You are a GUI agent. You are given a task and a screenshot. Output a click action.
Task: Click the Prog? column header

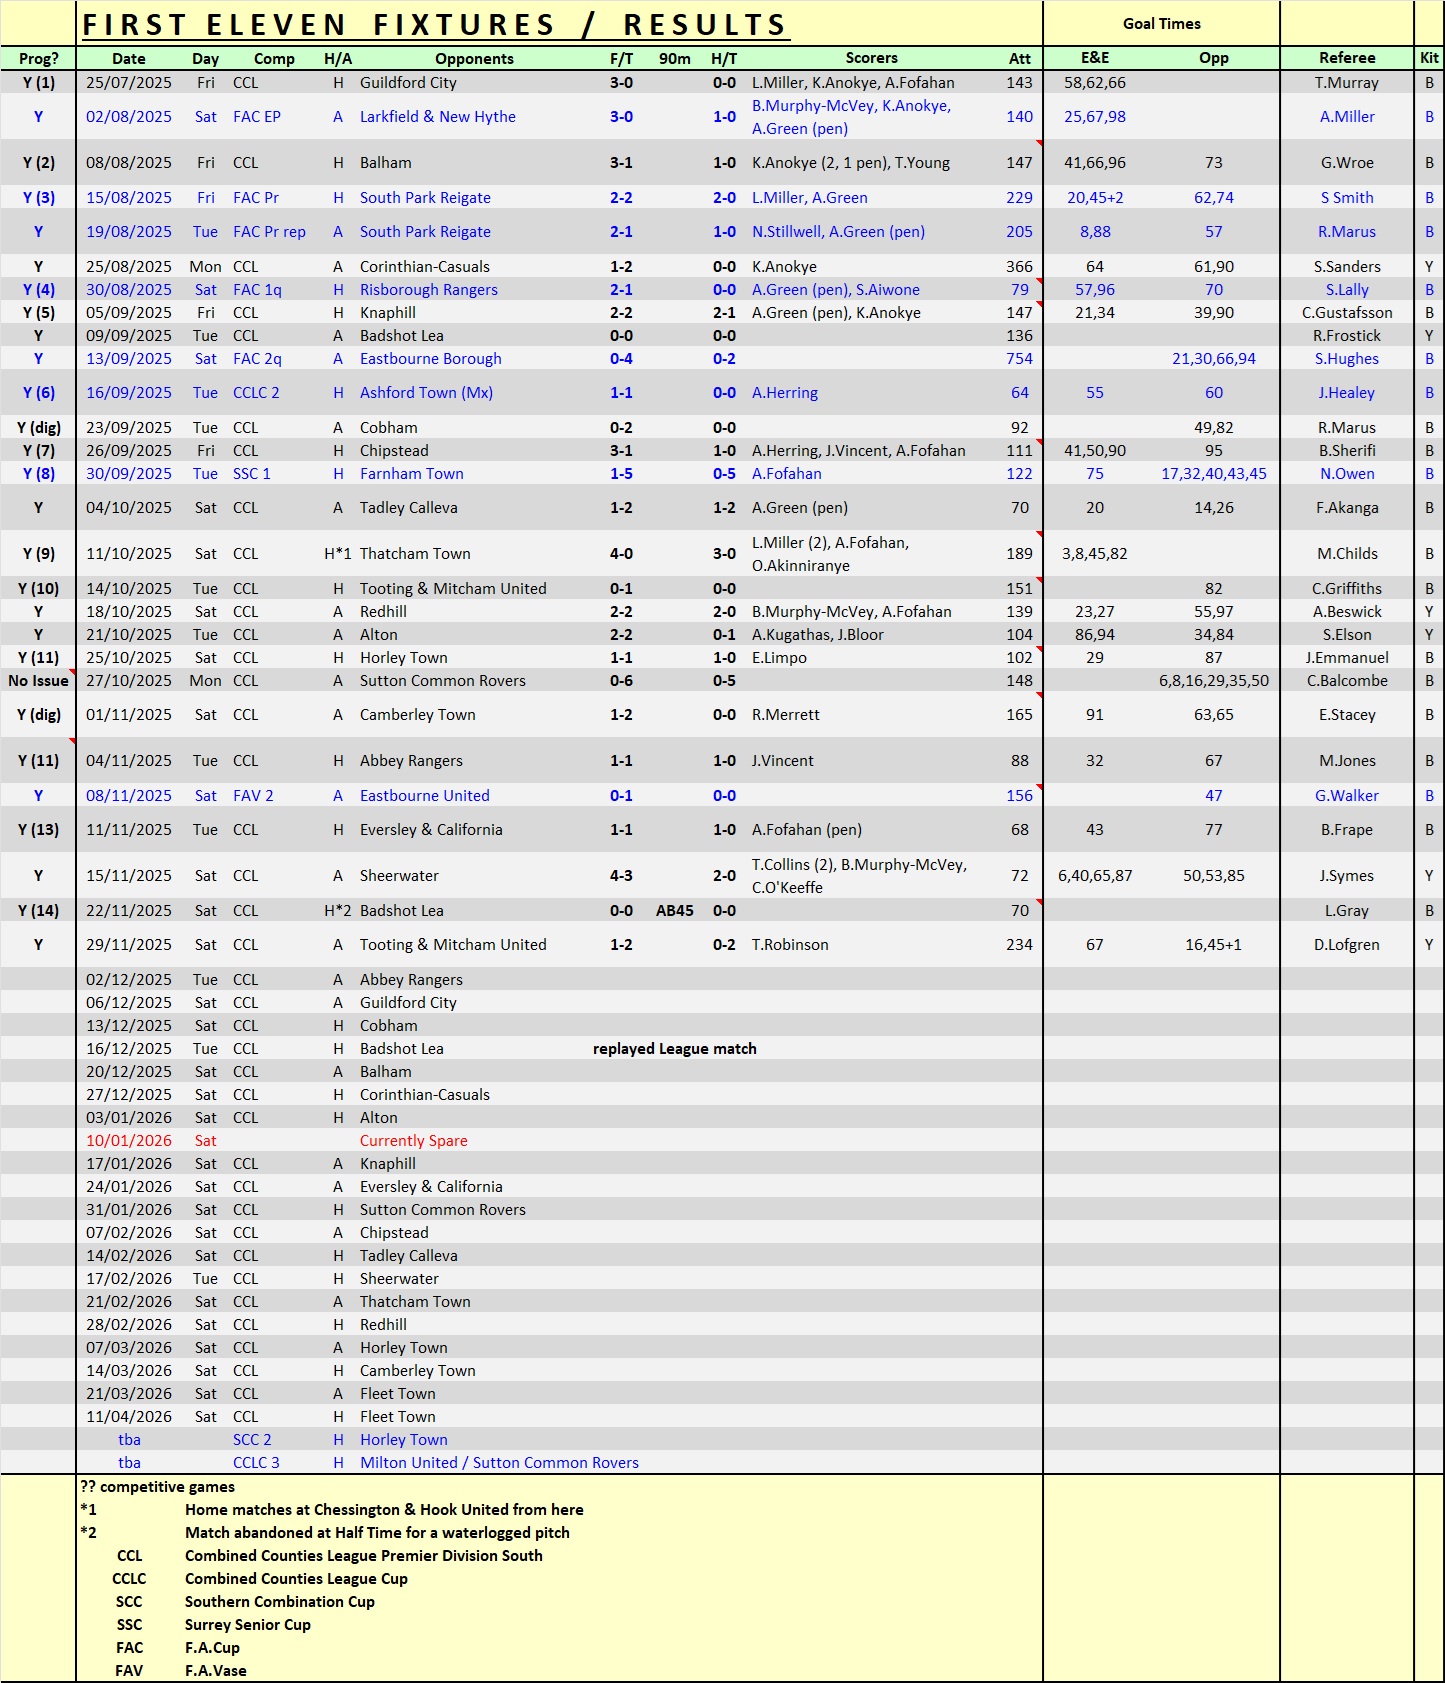(x=38, y=59)
